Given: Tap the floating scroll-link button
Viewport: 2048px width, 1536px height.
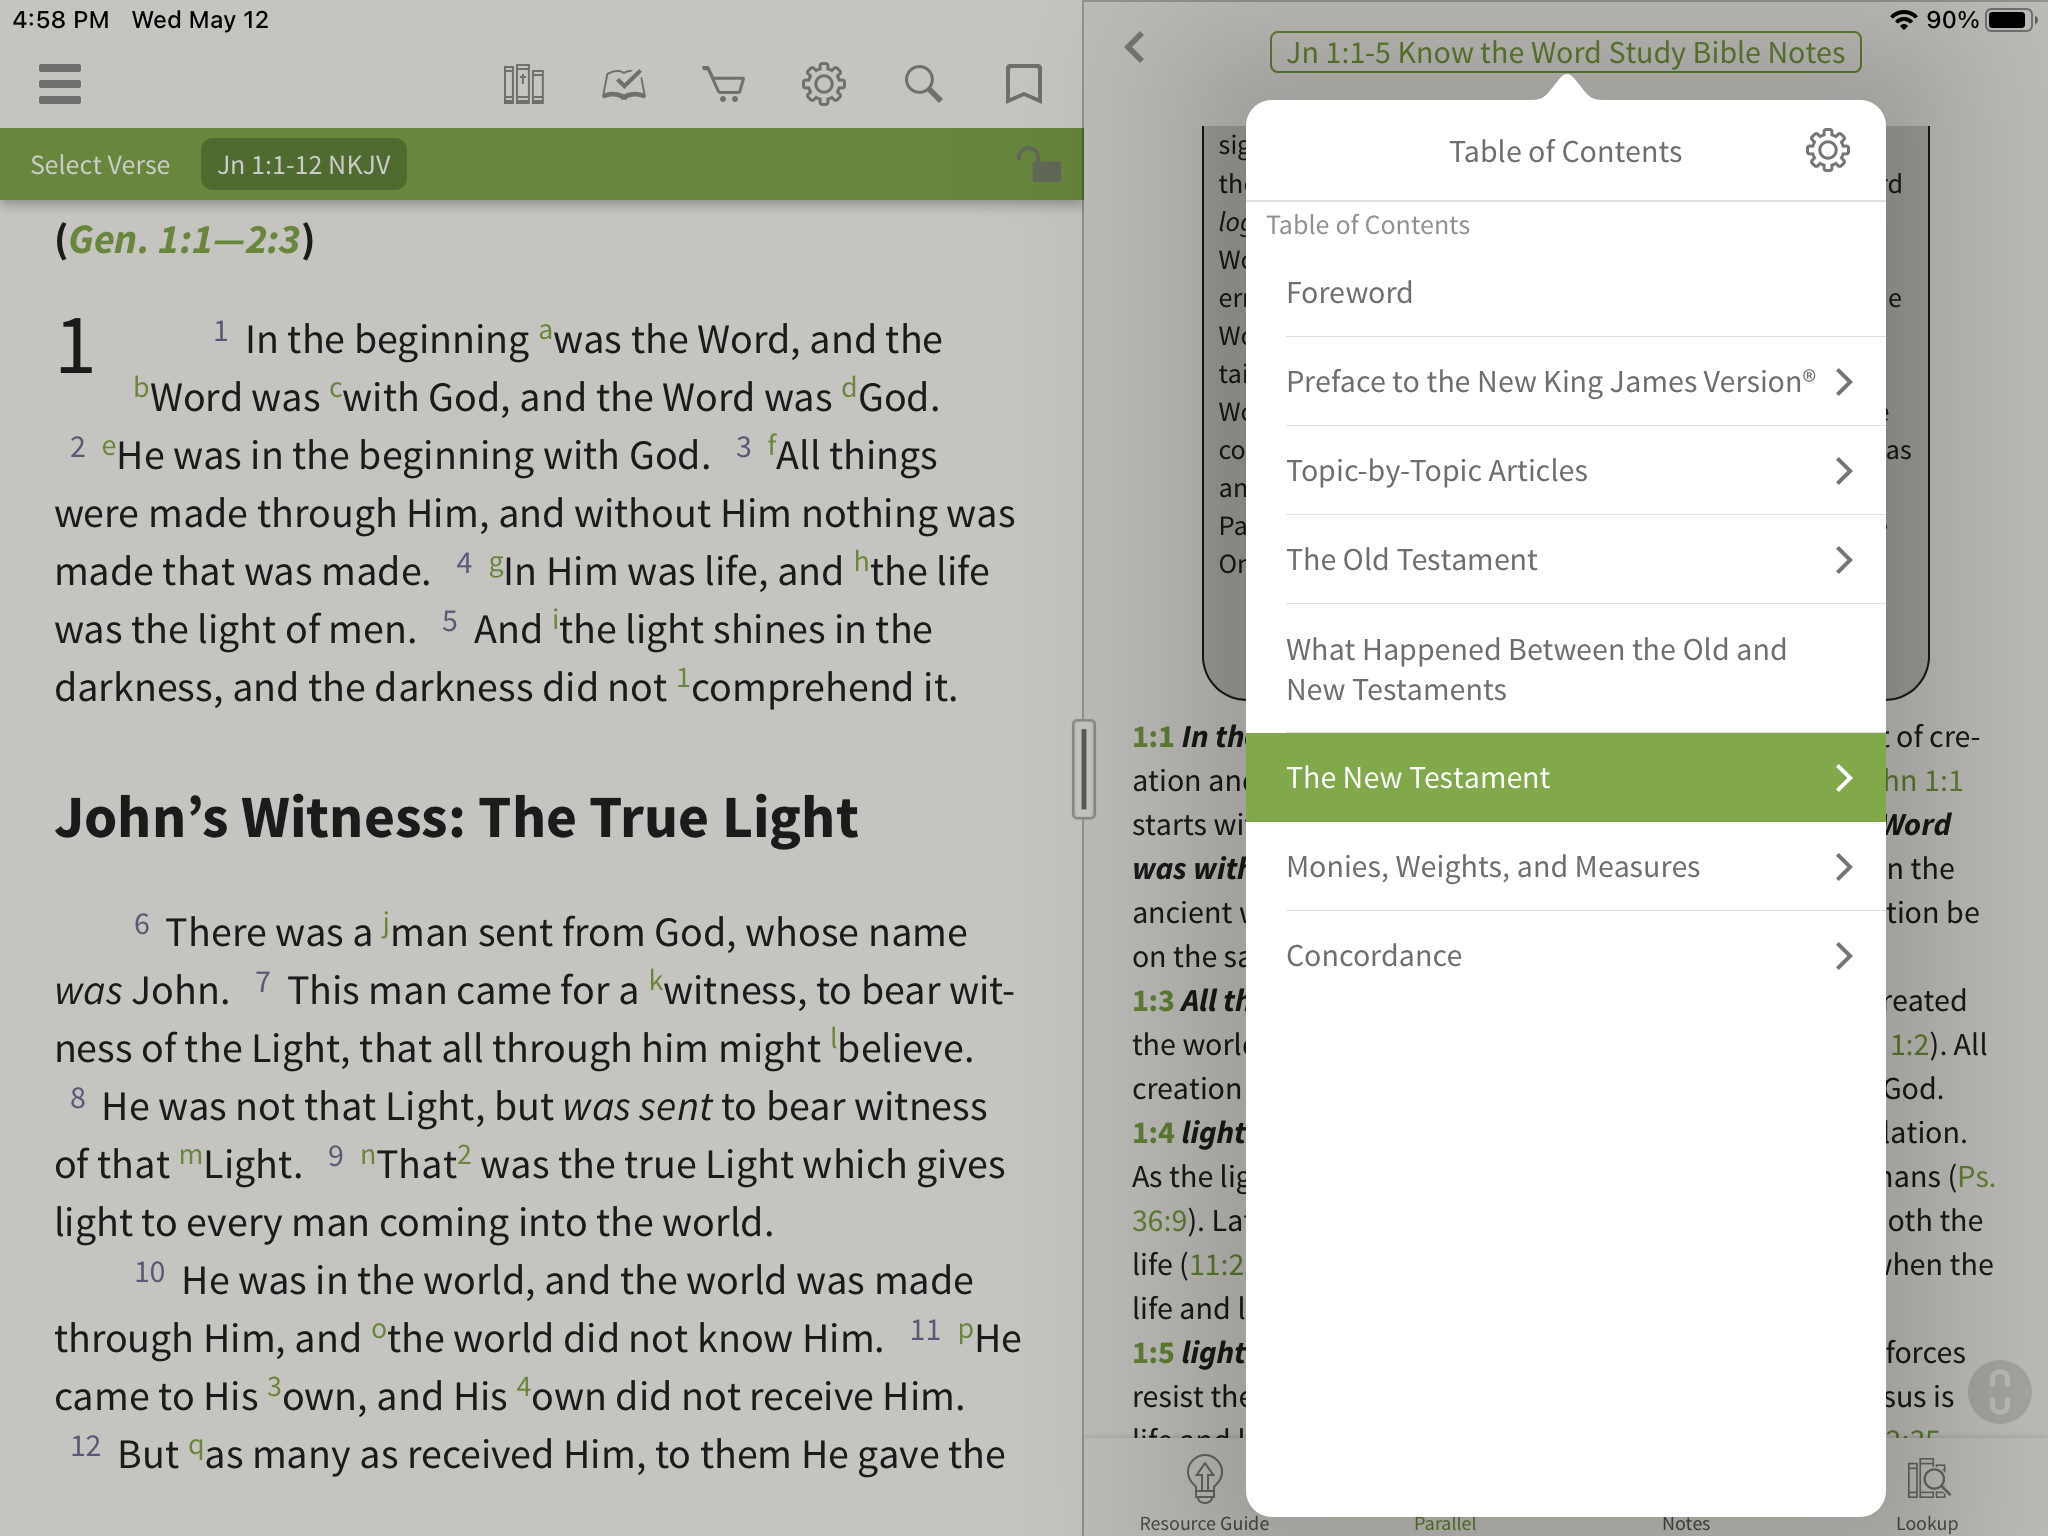Looking at the screenshot, I should 1998,1391.
